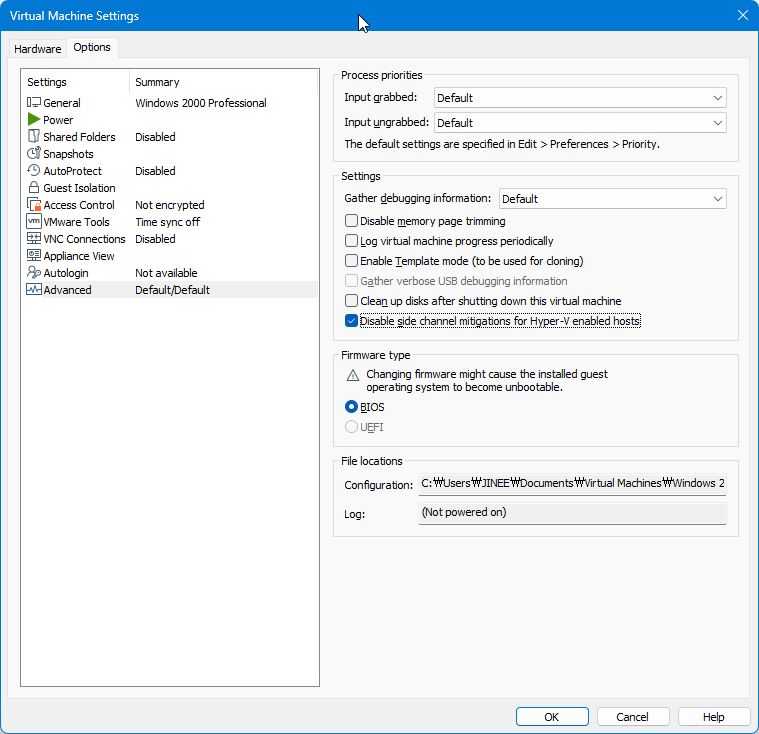Click the green Power play icon

coord(33,119)
